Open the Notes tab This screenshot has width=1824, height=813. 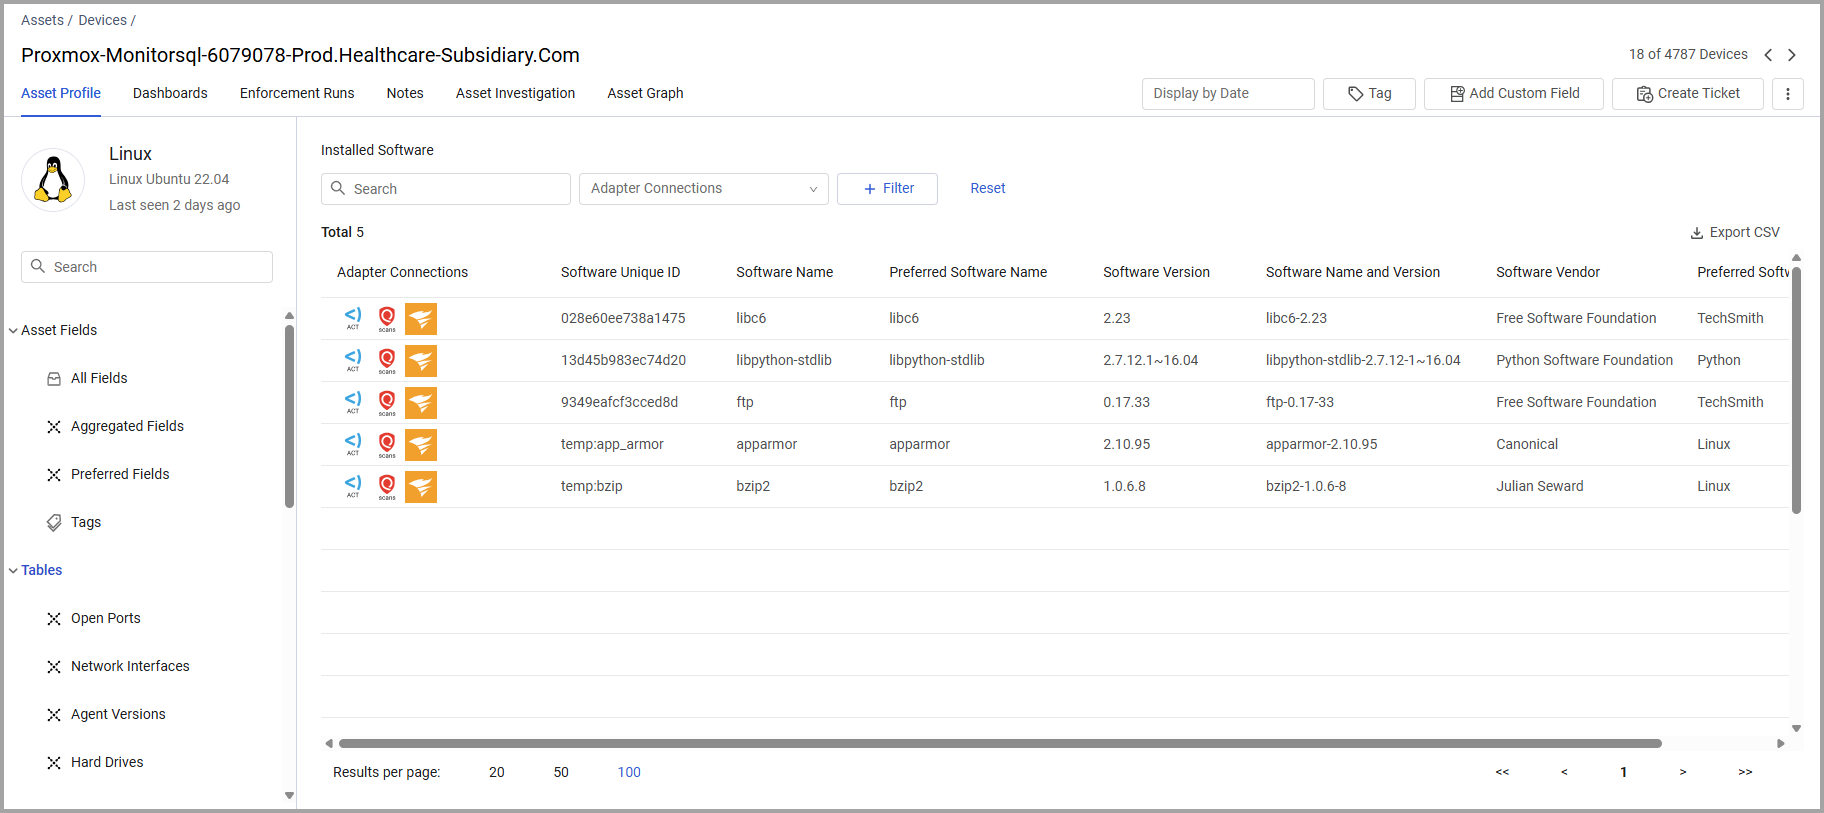[x=405, y=93]
